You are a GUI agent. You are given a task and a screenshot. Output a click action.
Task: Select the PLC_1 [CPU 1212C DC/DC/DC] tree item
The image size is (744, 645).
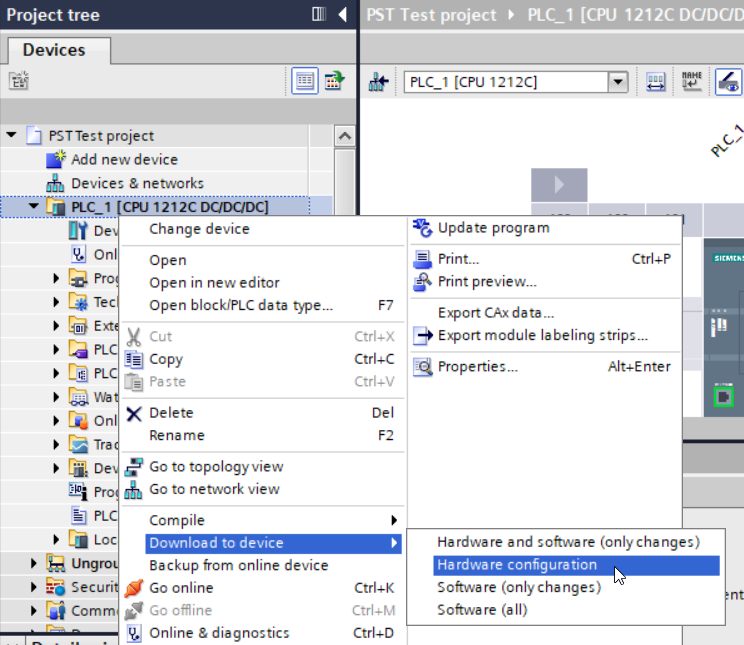pos(169,207)
